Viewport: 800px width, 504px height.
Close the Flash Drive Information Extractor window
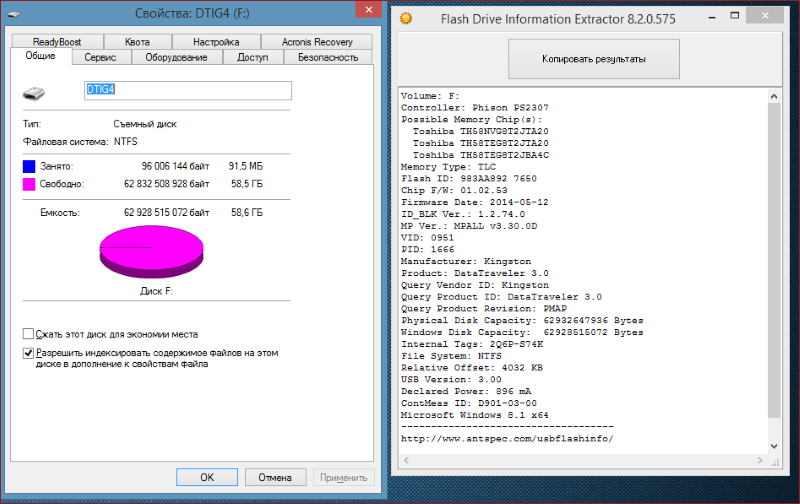pyautogui.click(x=765, y=15)
